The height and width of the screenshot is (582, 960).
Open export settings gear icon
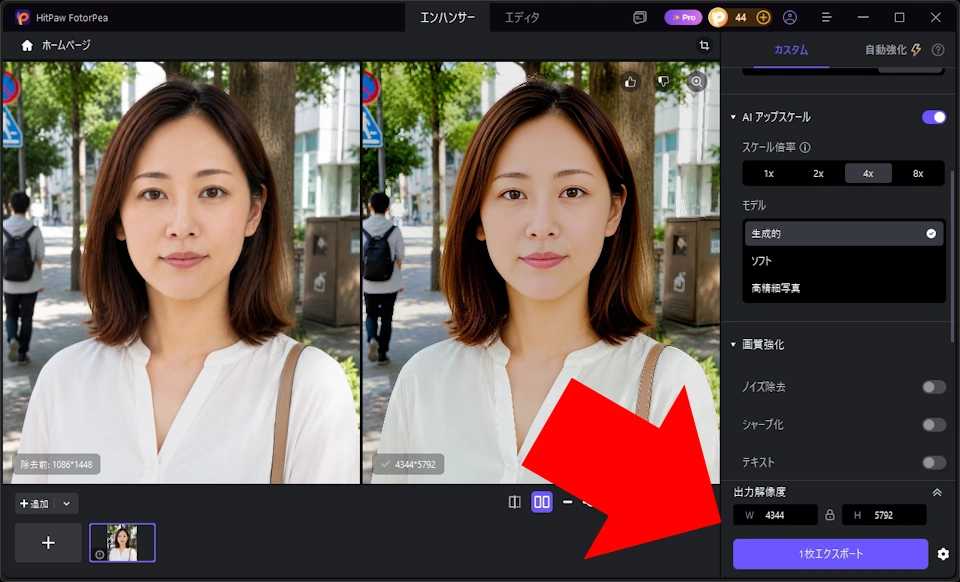943,554
